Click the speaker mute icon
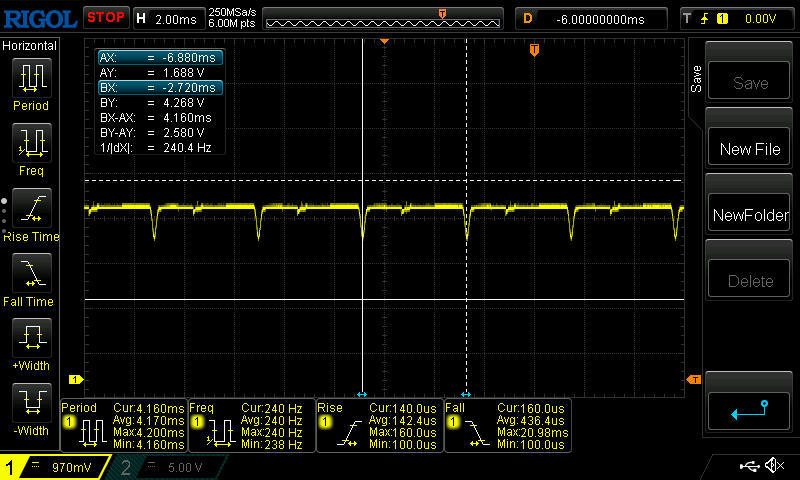Image resolution: width=800 pixels, height=480 pixels. click(773, 466)
